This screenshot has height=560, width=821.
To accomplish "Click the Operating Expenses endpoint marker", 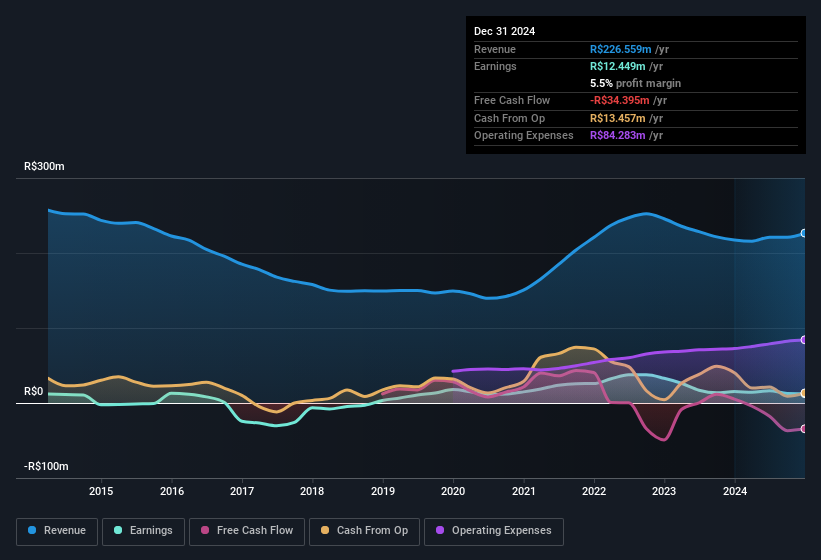I will [804, 340].
